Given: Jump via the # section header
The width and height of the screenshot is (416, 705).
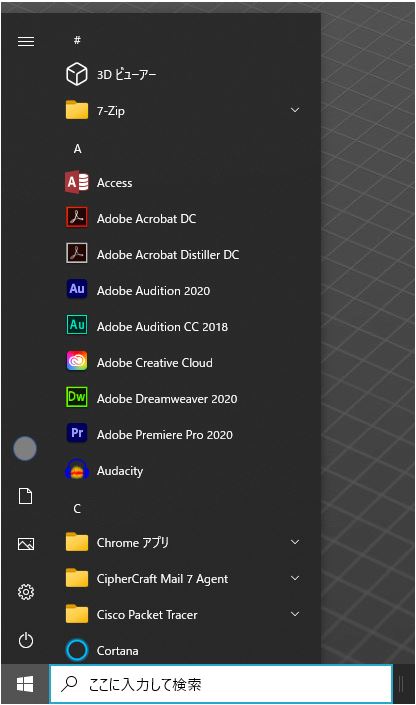Looking at the screenshot, I should point(77,40).
